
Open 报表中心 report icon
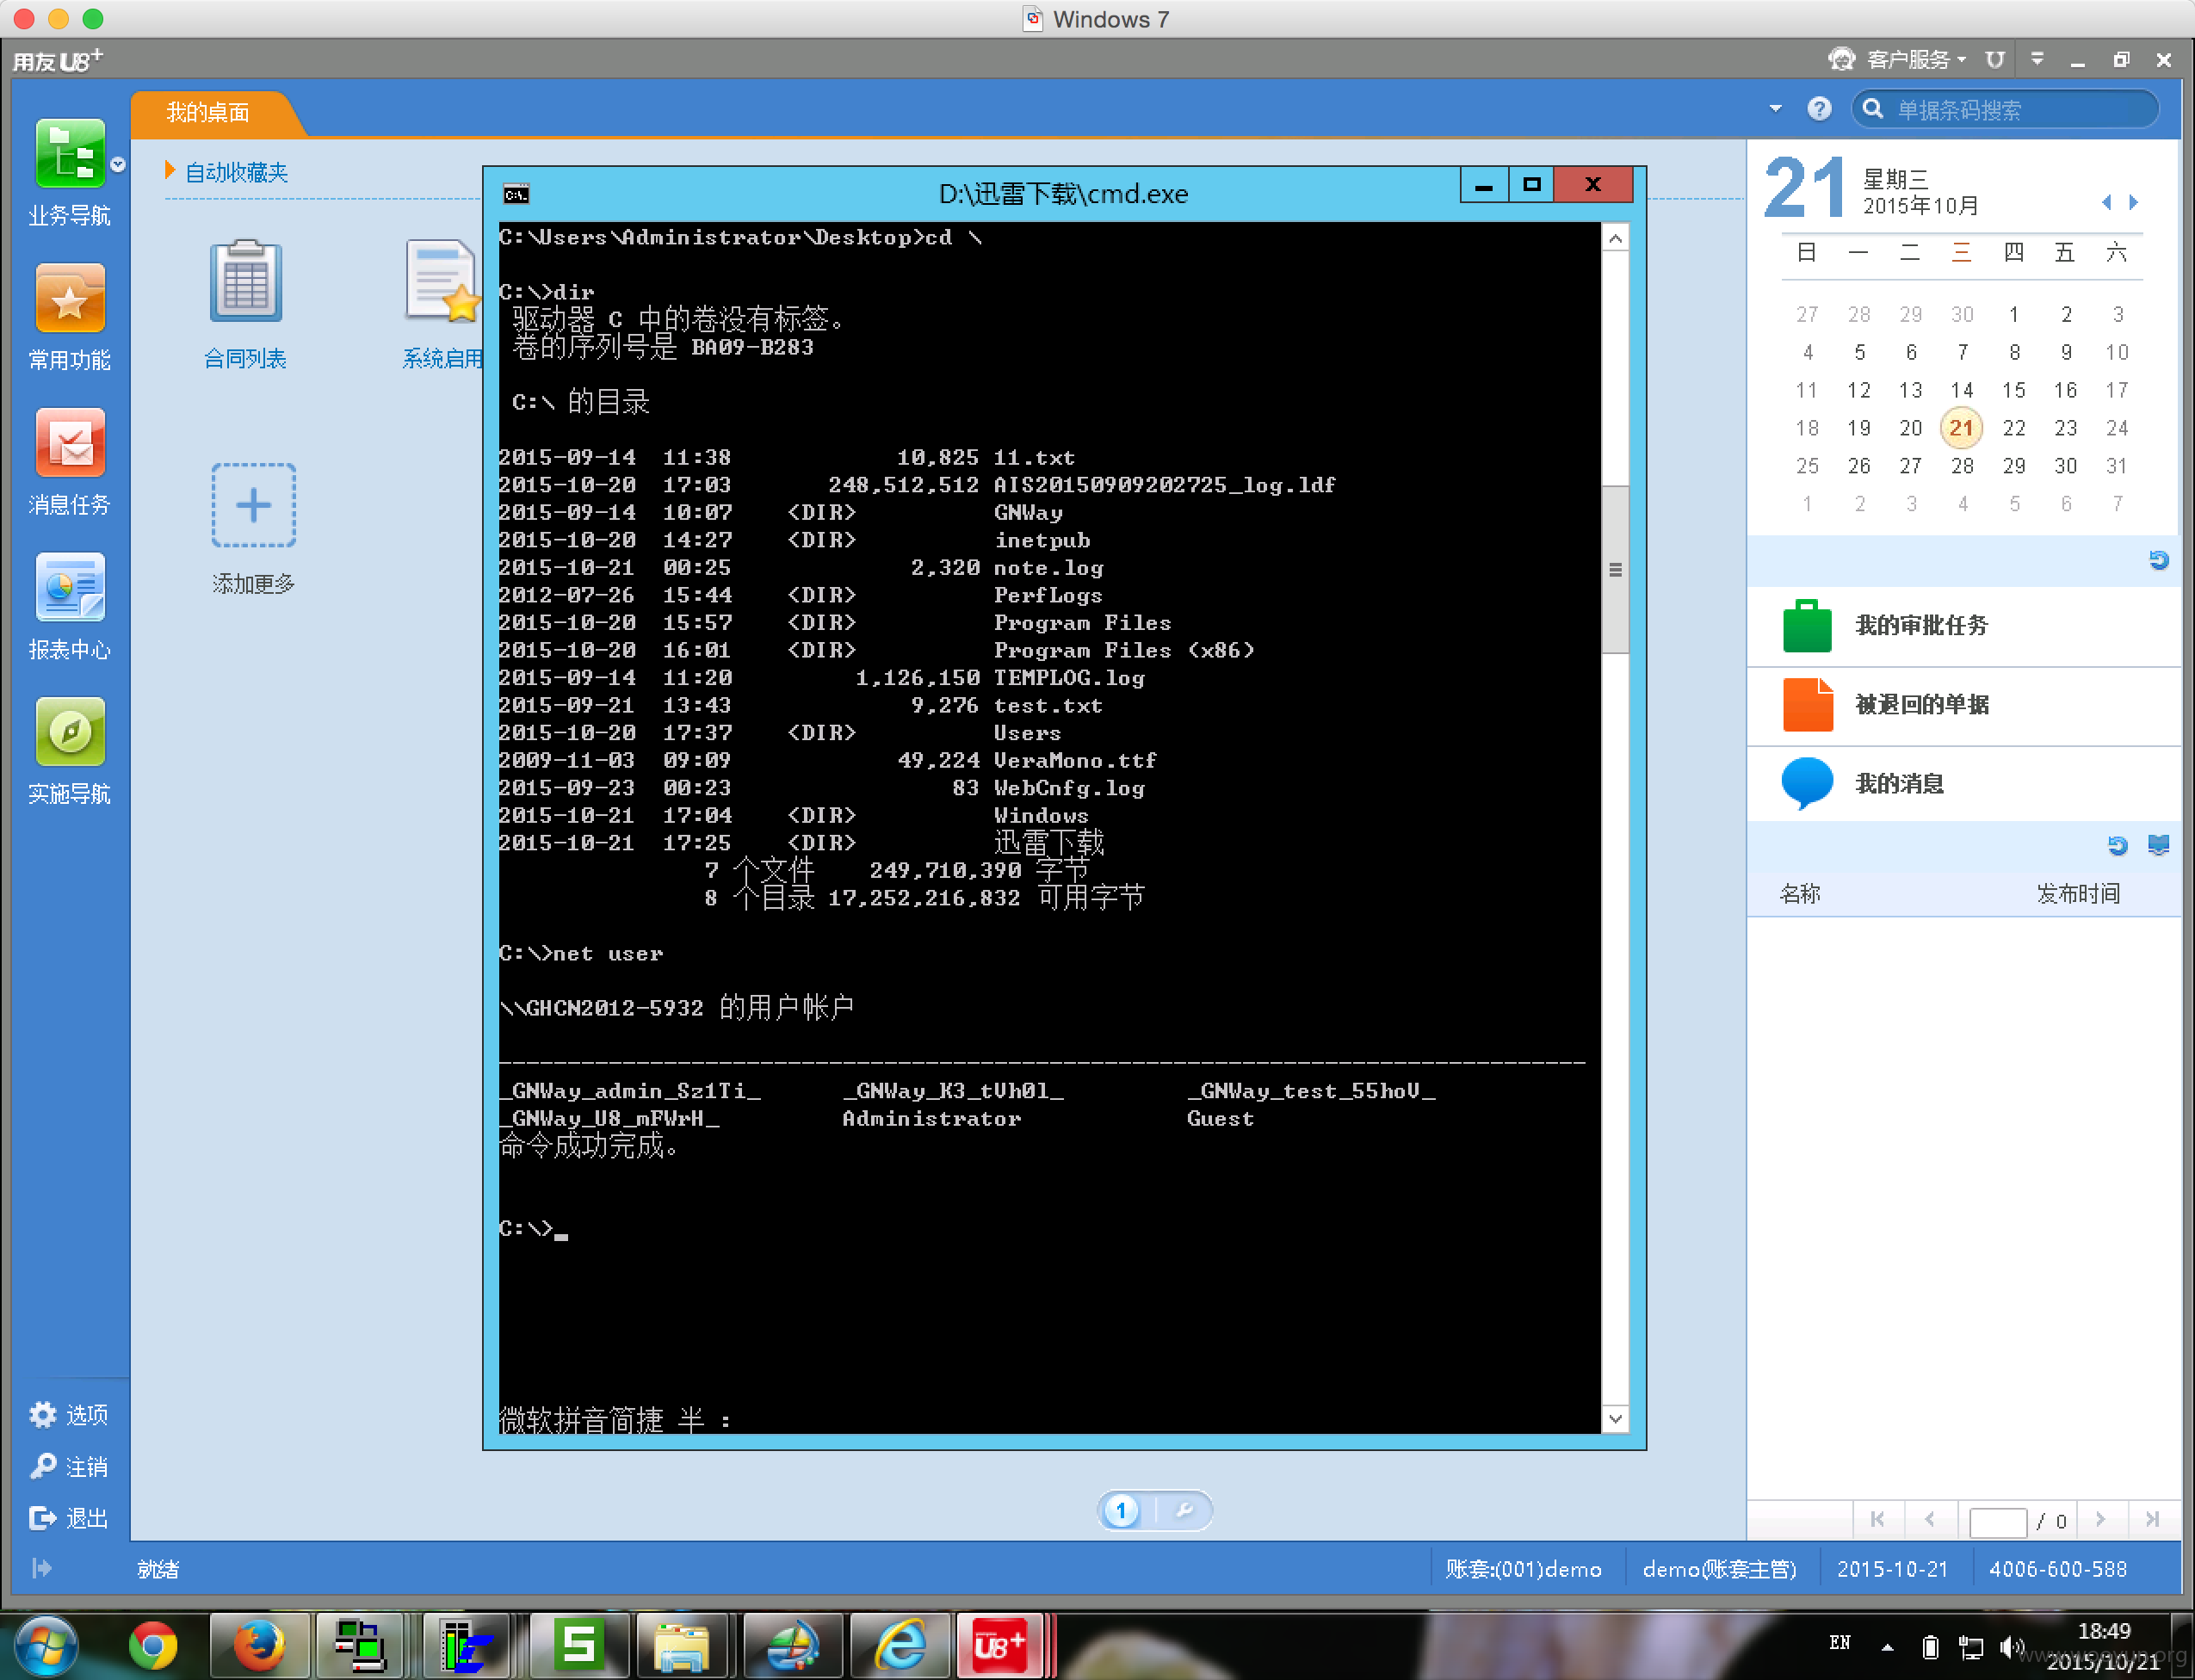pyautogui.click(x=69, y=588)
